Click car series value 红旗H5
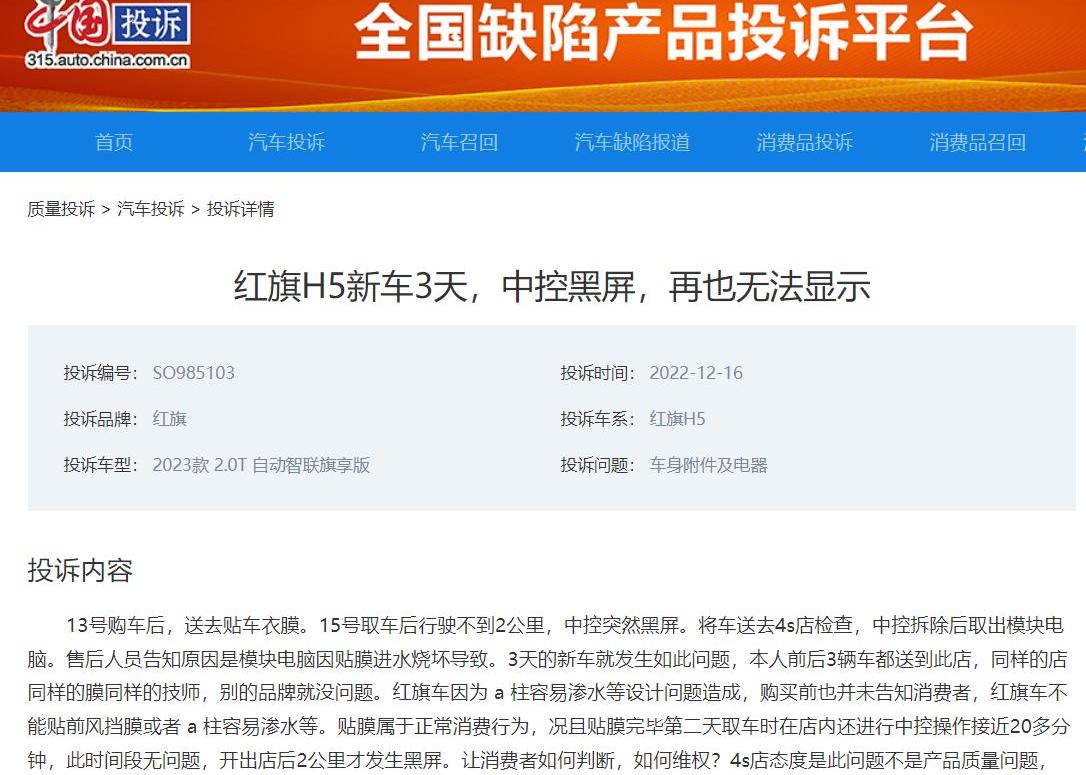1086x775 pixels. 677,419
